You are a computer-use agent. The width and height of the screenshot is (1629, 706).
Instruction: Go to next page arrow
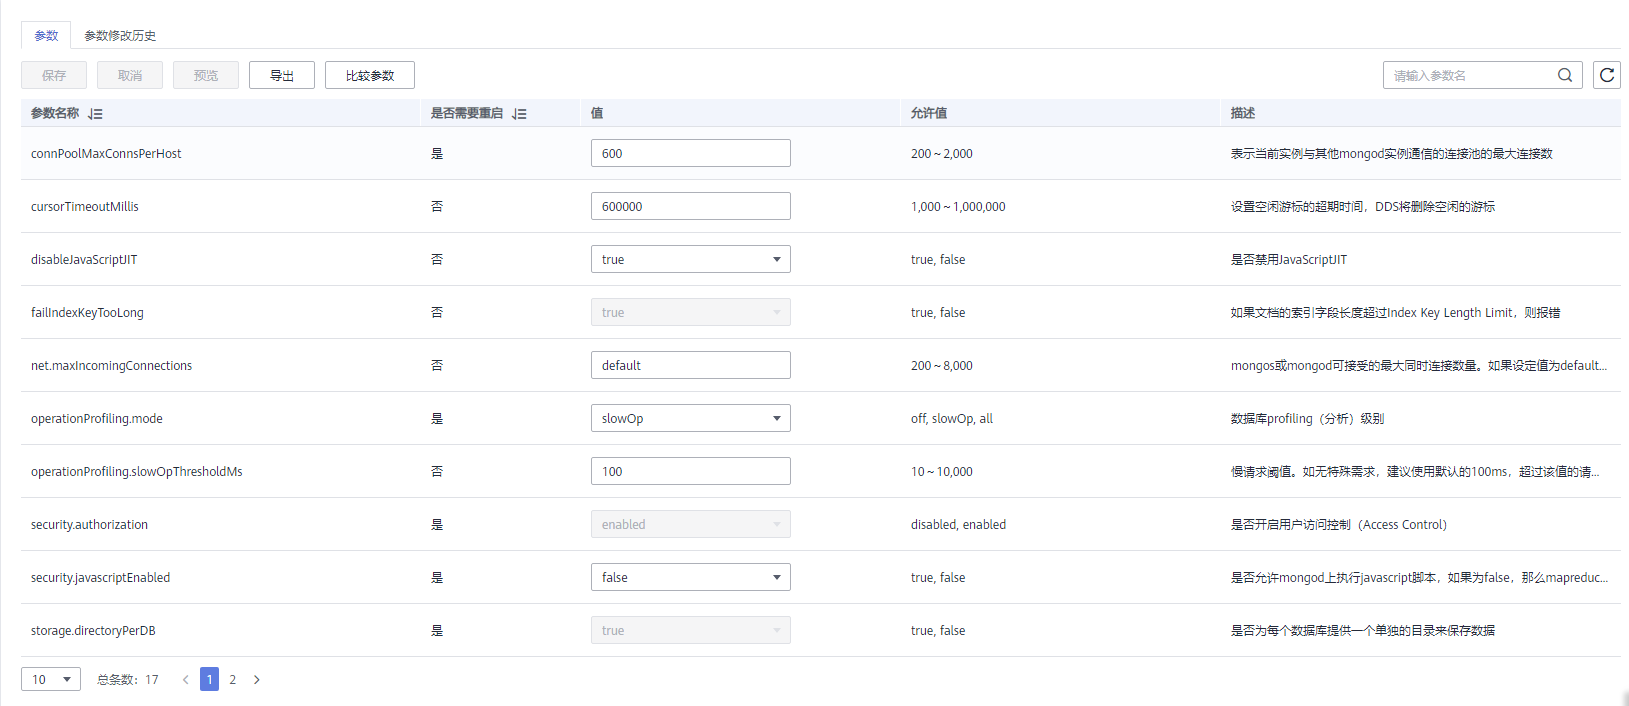pos(257,680)
